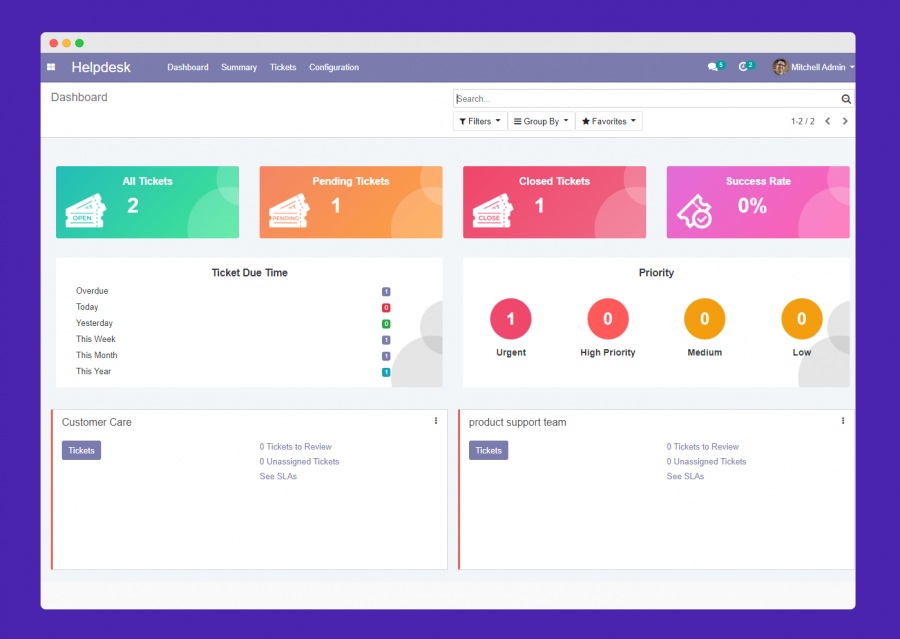Click the All Tickets card title
Screen dimensions: 900x639
coord(148,181)
